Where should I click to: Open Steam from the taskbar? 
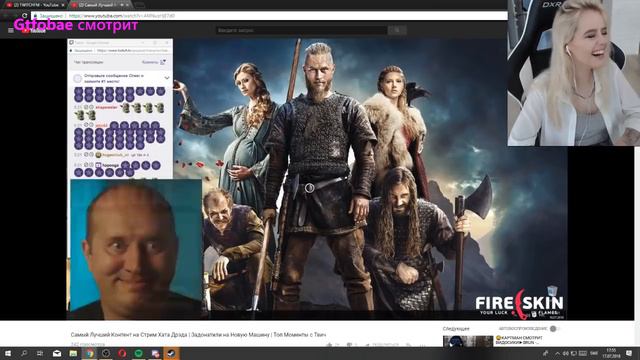(171, 353)
